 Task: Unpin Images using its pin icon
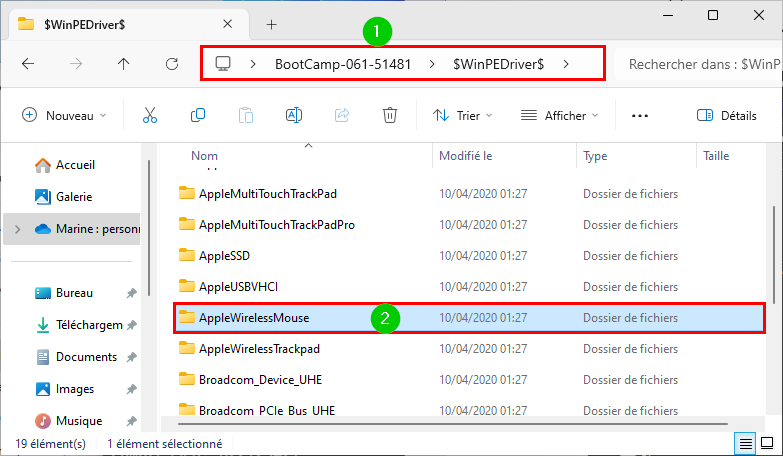[131, 389]
